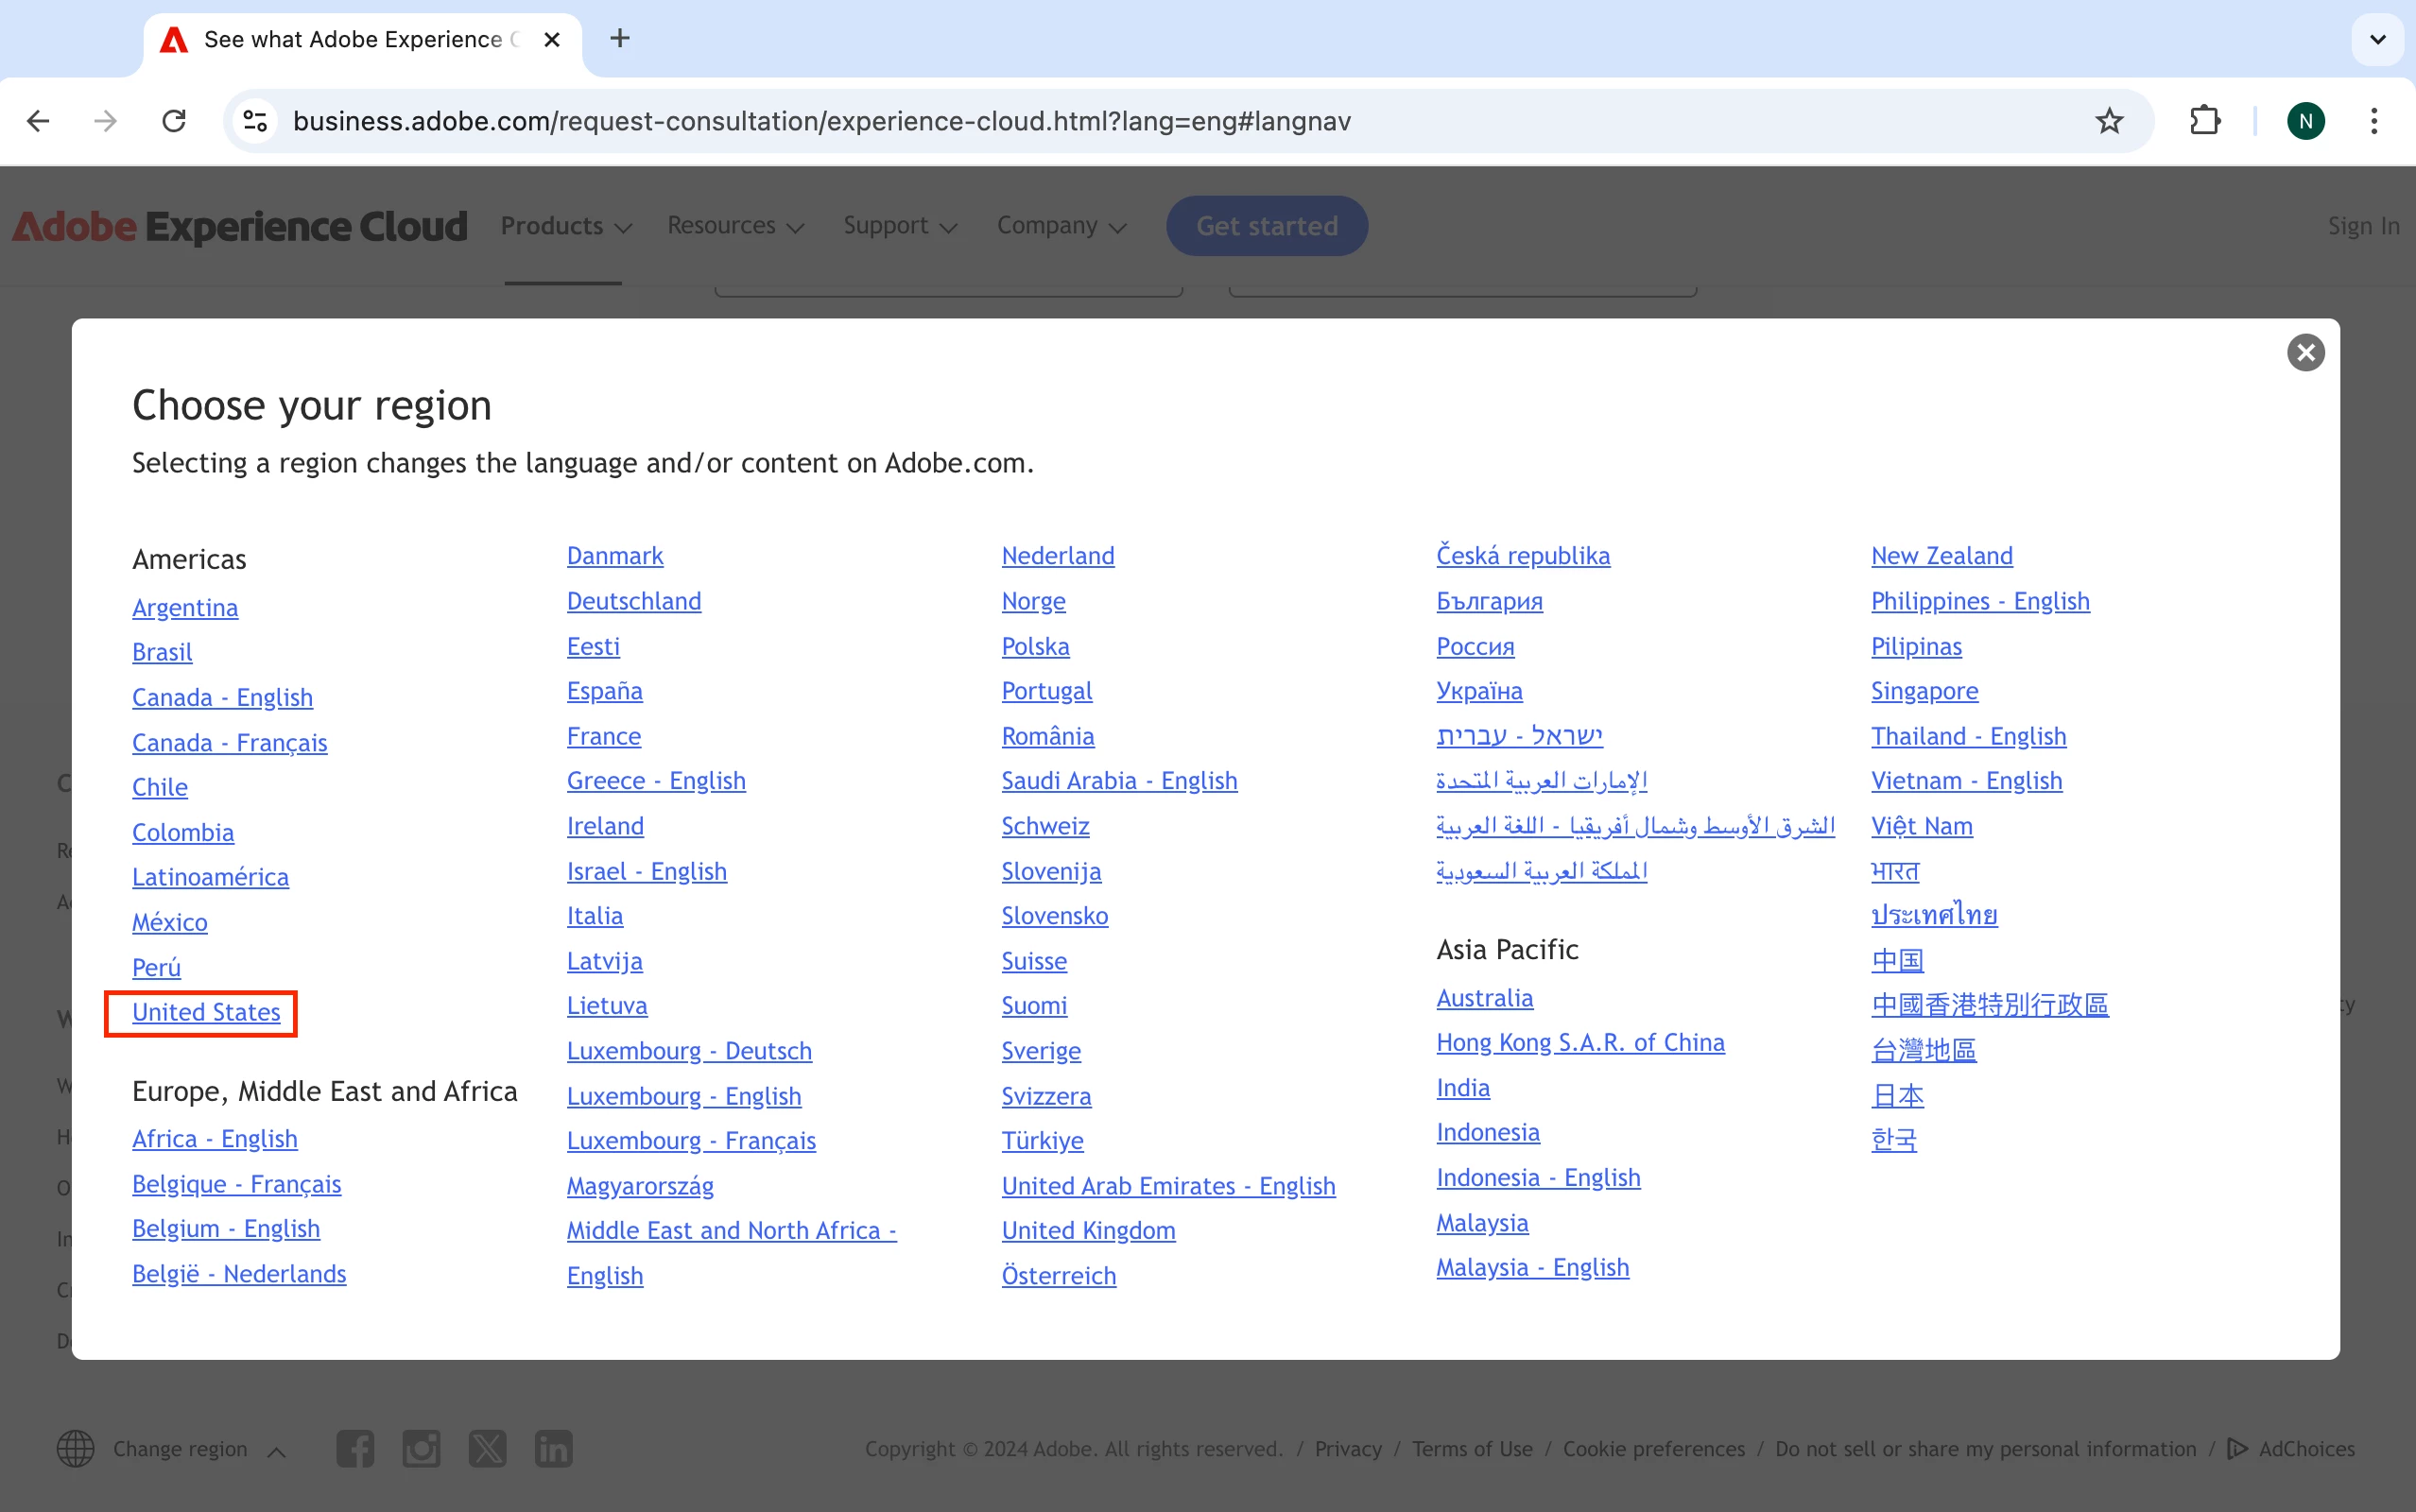Select the United States region link

pyautogui.click(x=206, y=1012)
